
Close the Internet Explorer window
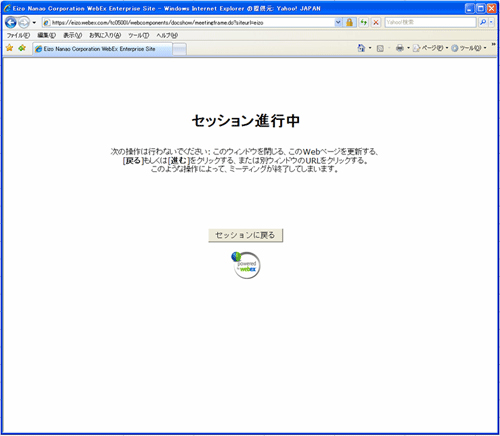point(491,8)
